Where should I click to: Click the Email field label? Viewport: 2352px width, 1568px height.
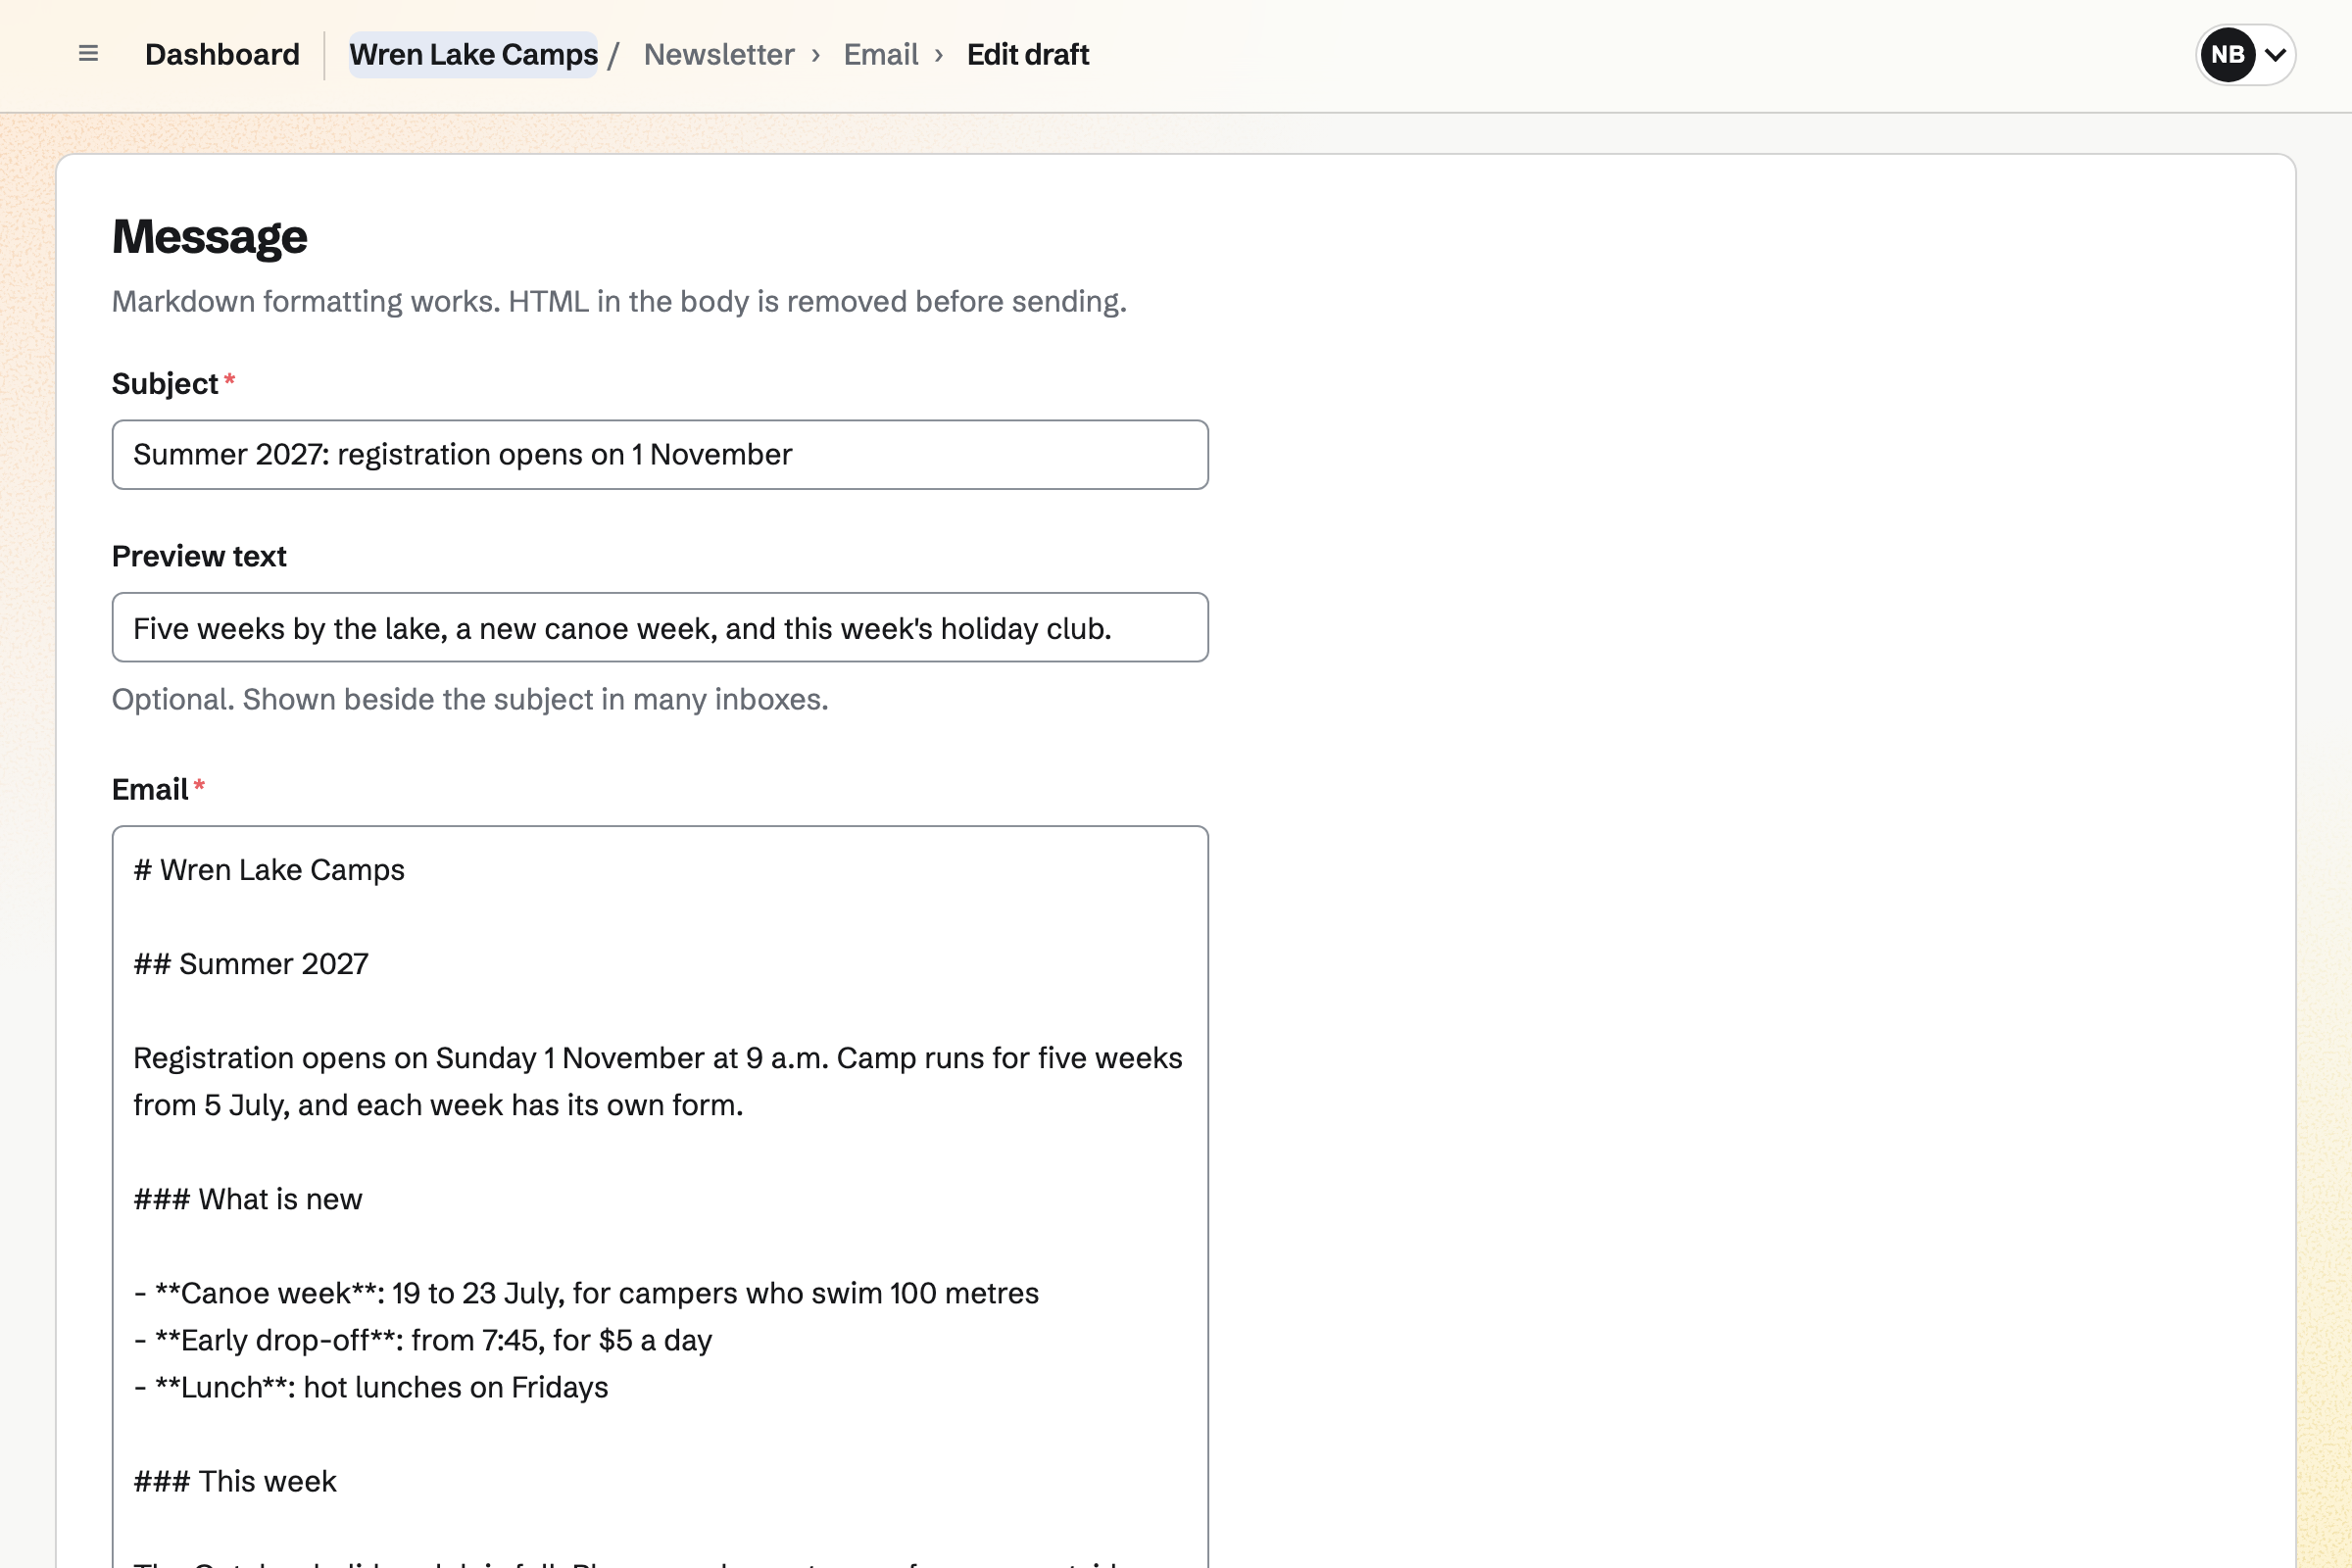click(150, 790)
